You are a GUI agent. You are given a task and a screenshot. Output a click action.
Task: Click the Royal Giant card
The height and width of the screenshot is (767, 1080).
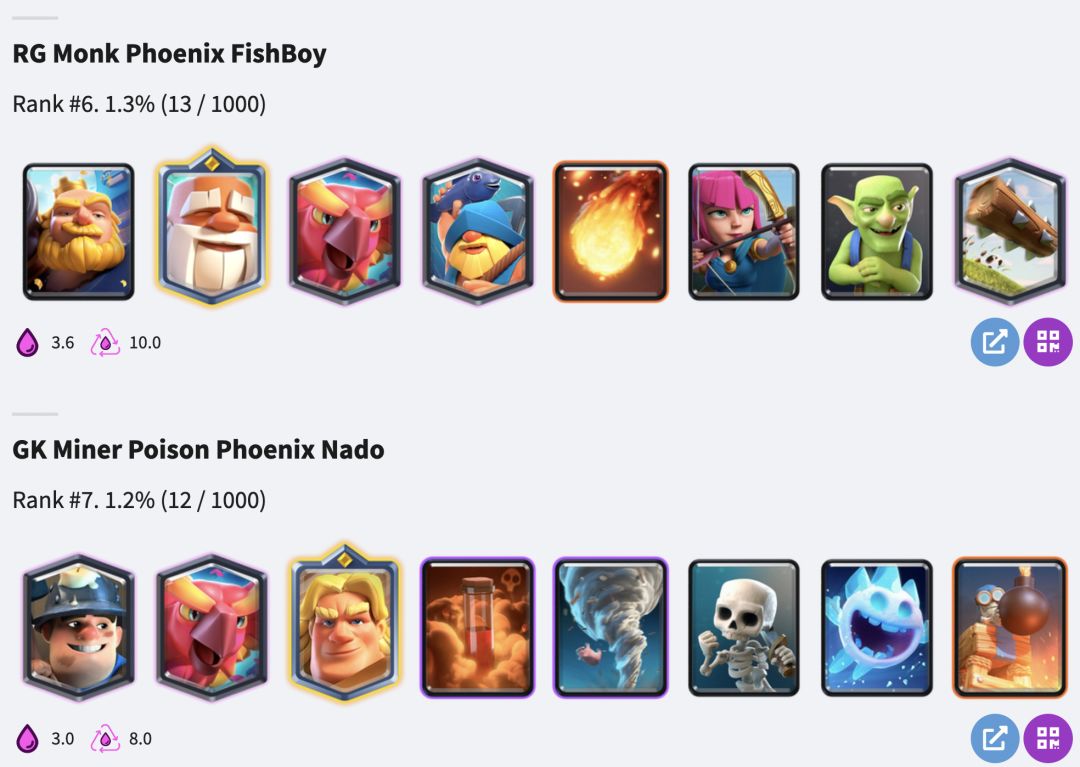79,231
